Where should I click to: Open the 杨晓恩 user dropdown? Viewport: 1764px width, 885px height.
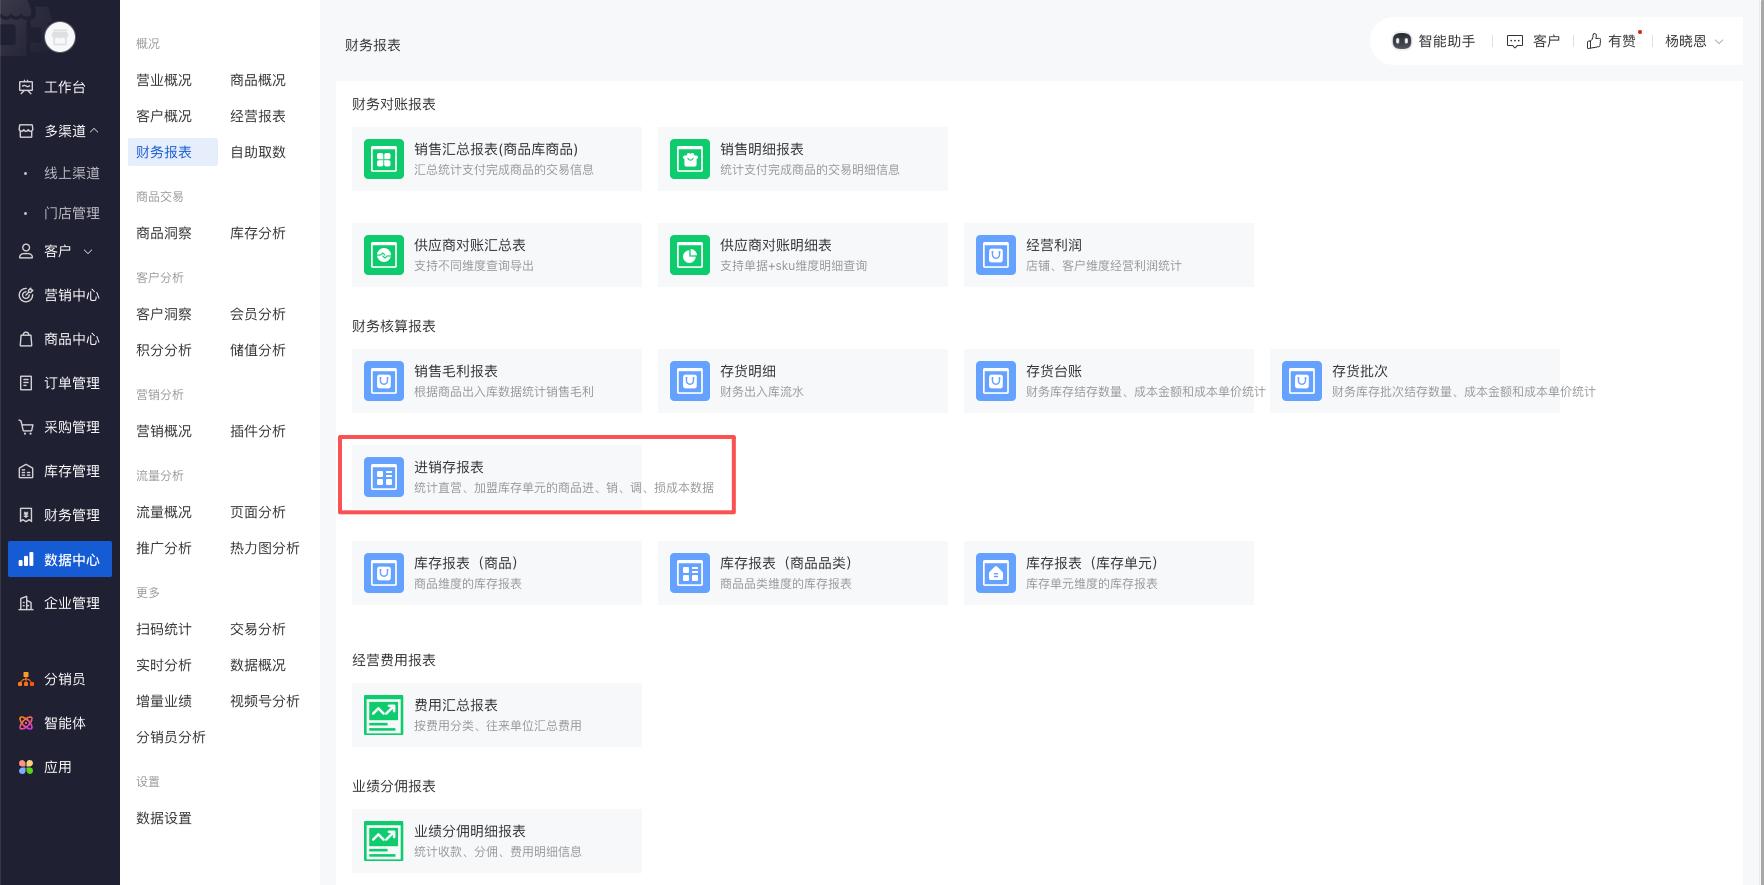coord(1694,41)
